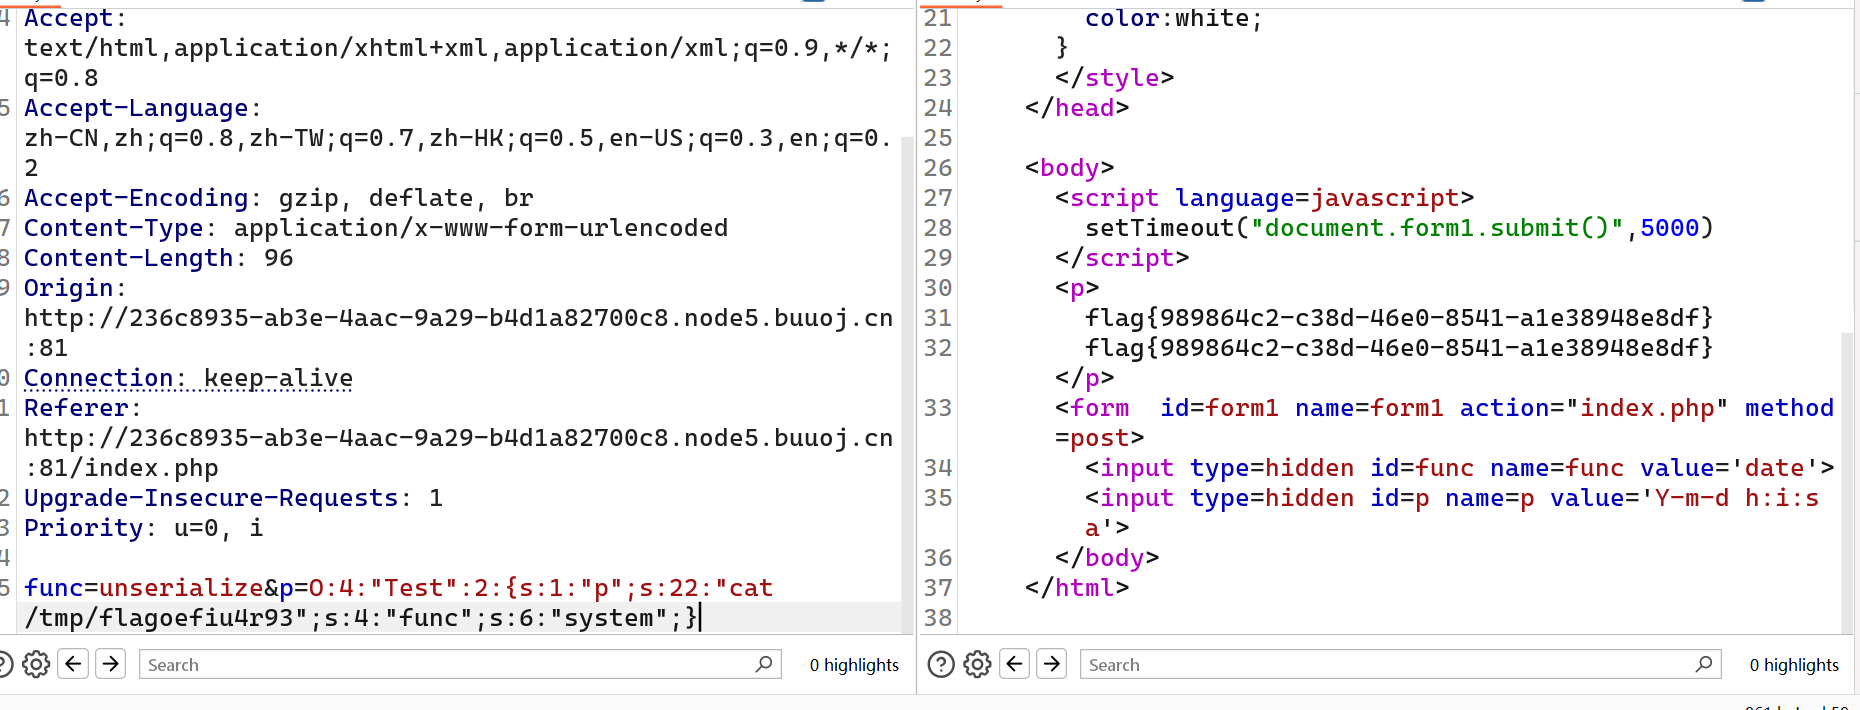
Task: Click the flag text on line 32
Action: (x=1399, y=348)
